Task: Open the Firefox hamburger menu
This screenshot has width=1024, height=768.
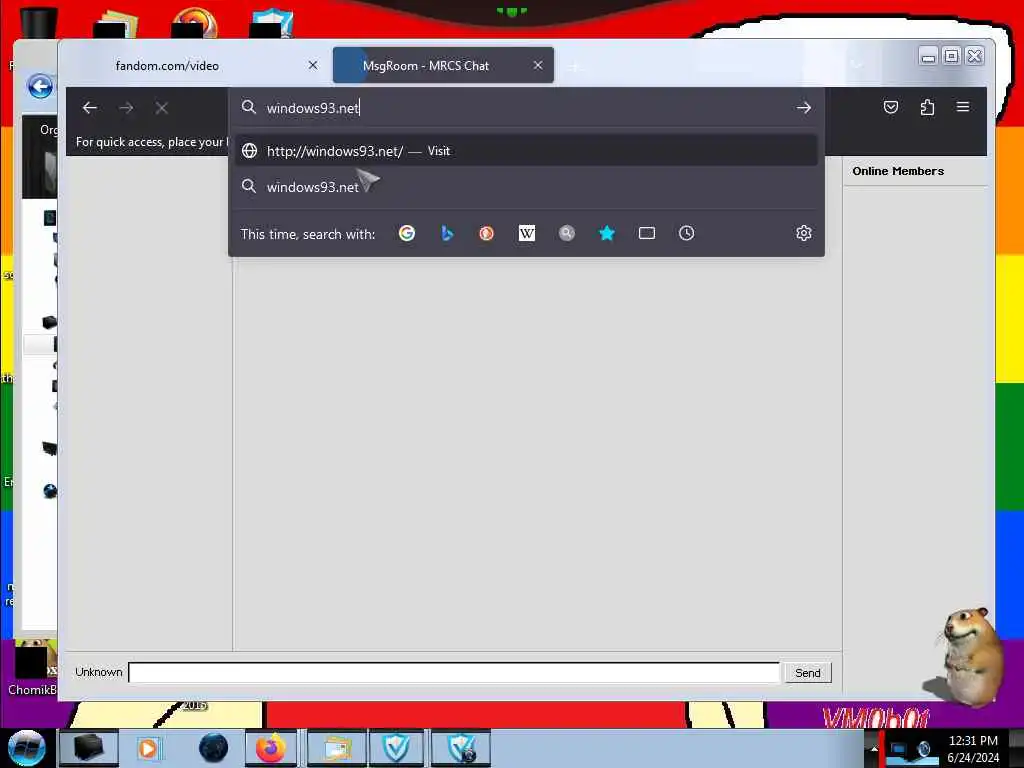Action: 963,107
